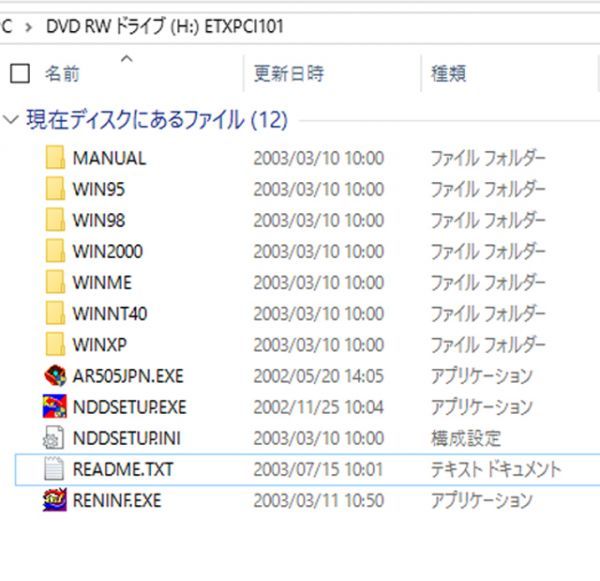Click the アプリケーション type for RENINF.EXE
The image size is (600, 581).
pos(482,500)
